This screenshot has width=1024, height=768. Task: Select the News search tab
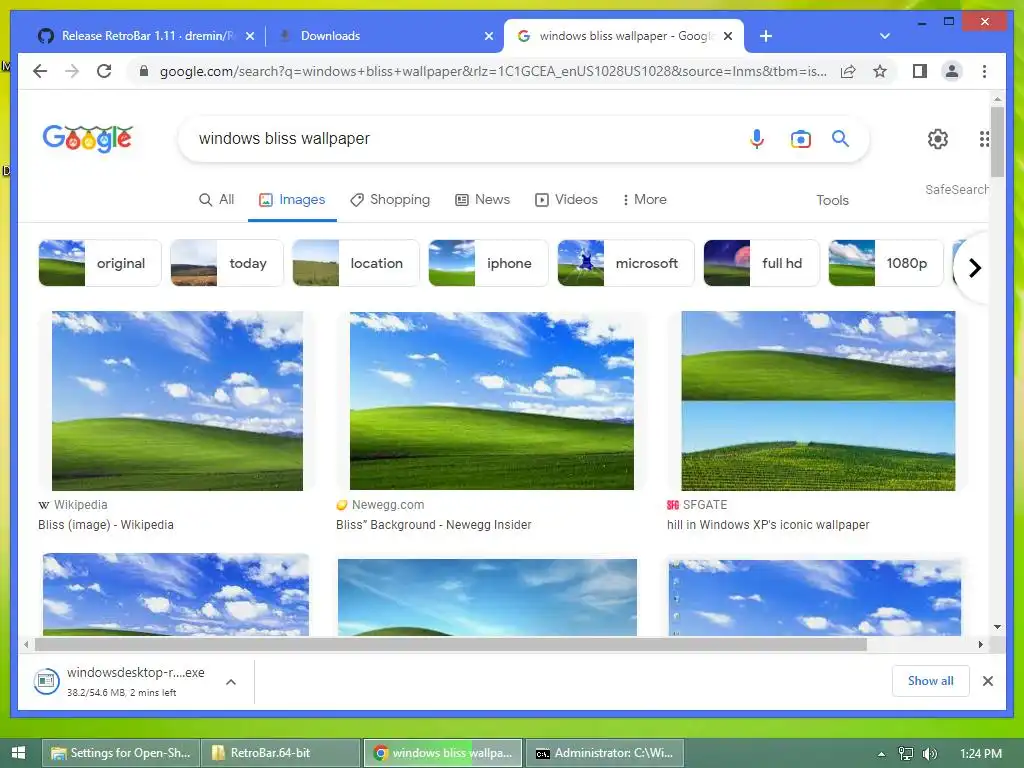(482, 199)
